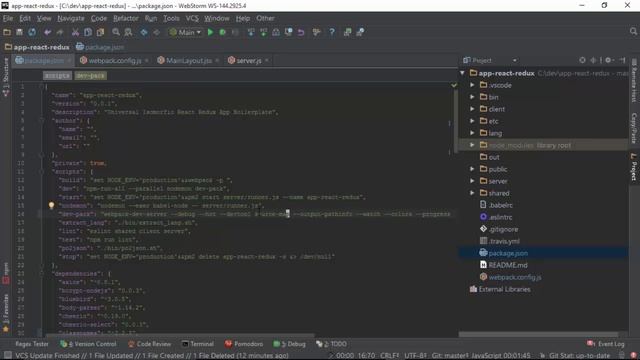Click bottom-left tool window toggle icon
The height and width of the screenshot is (360, 640).
(x=7, y=356)
